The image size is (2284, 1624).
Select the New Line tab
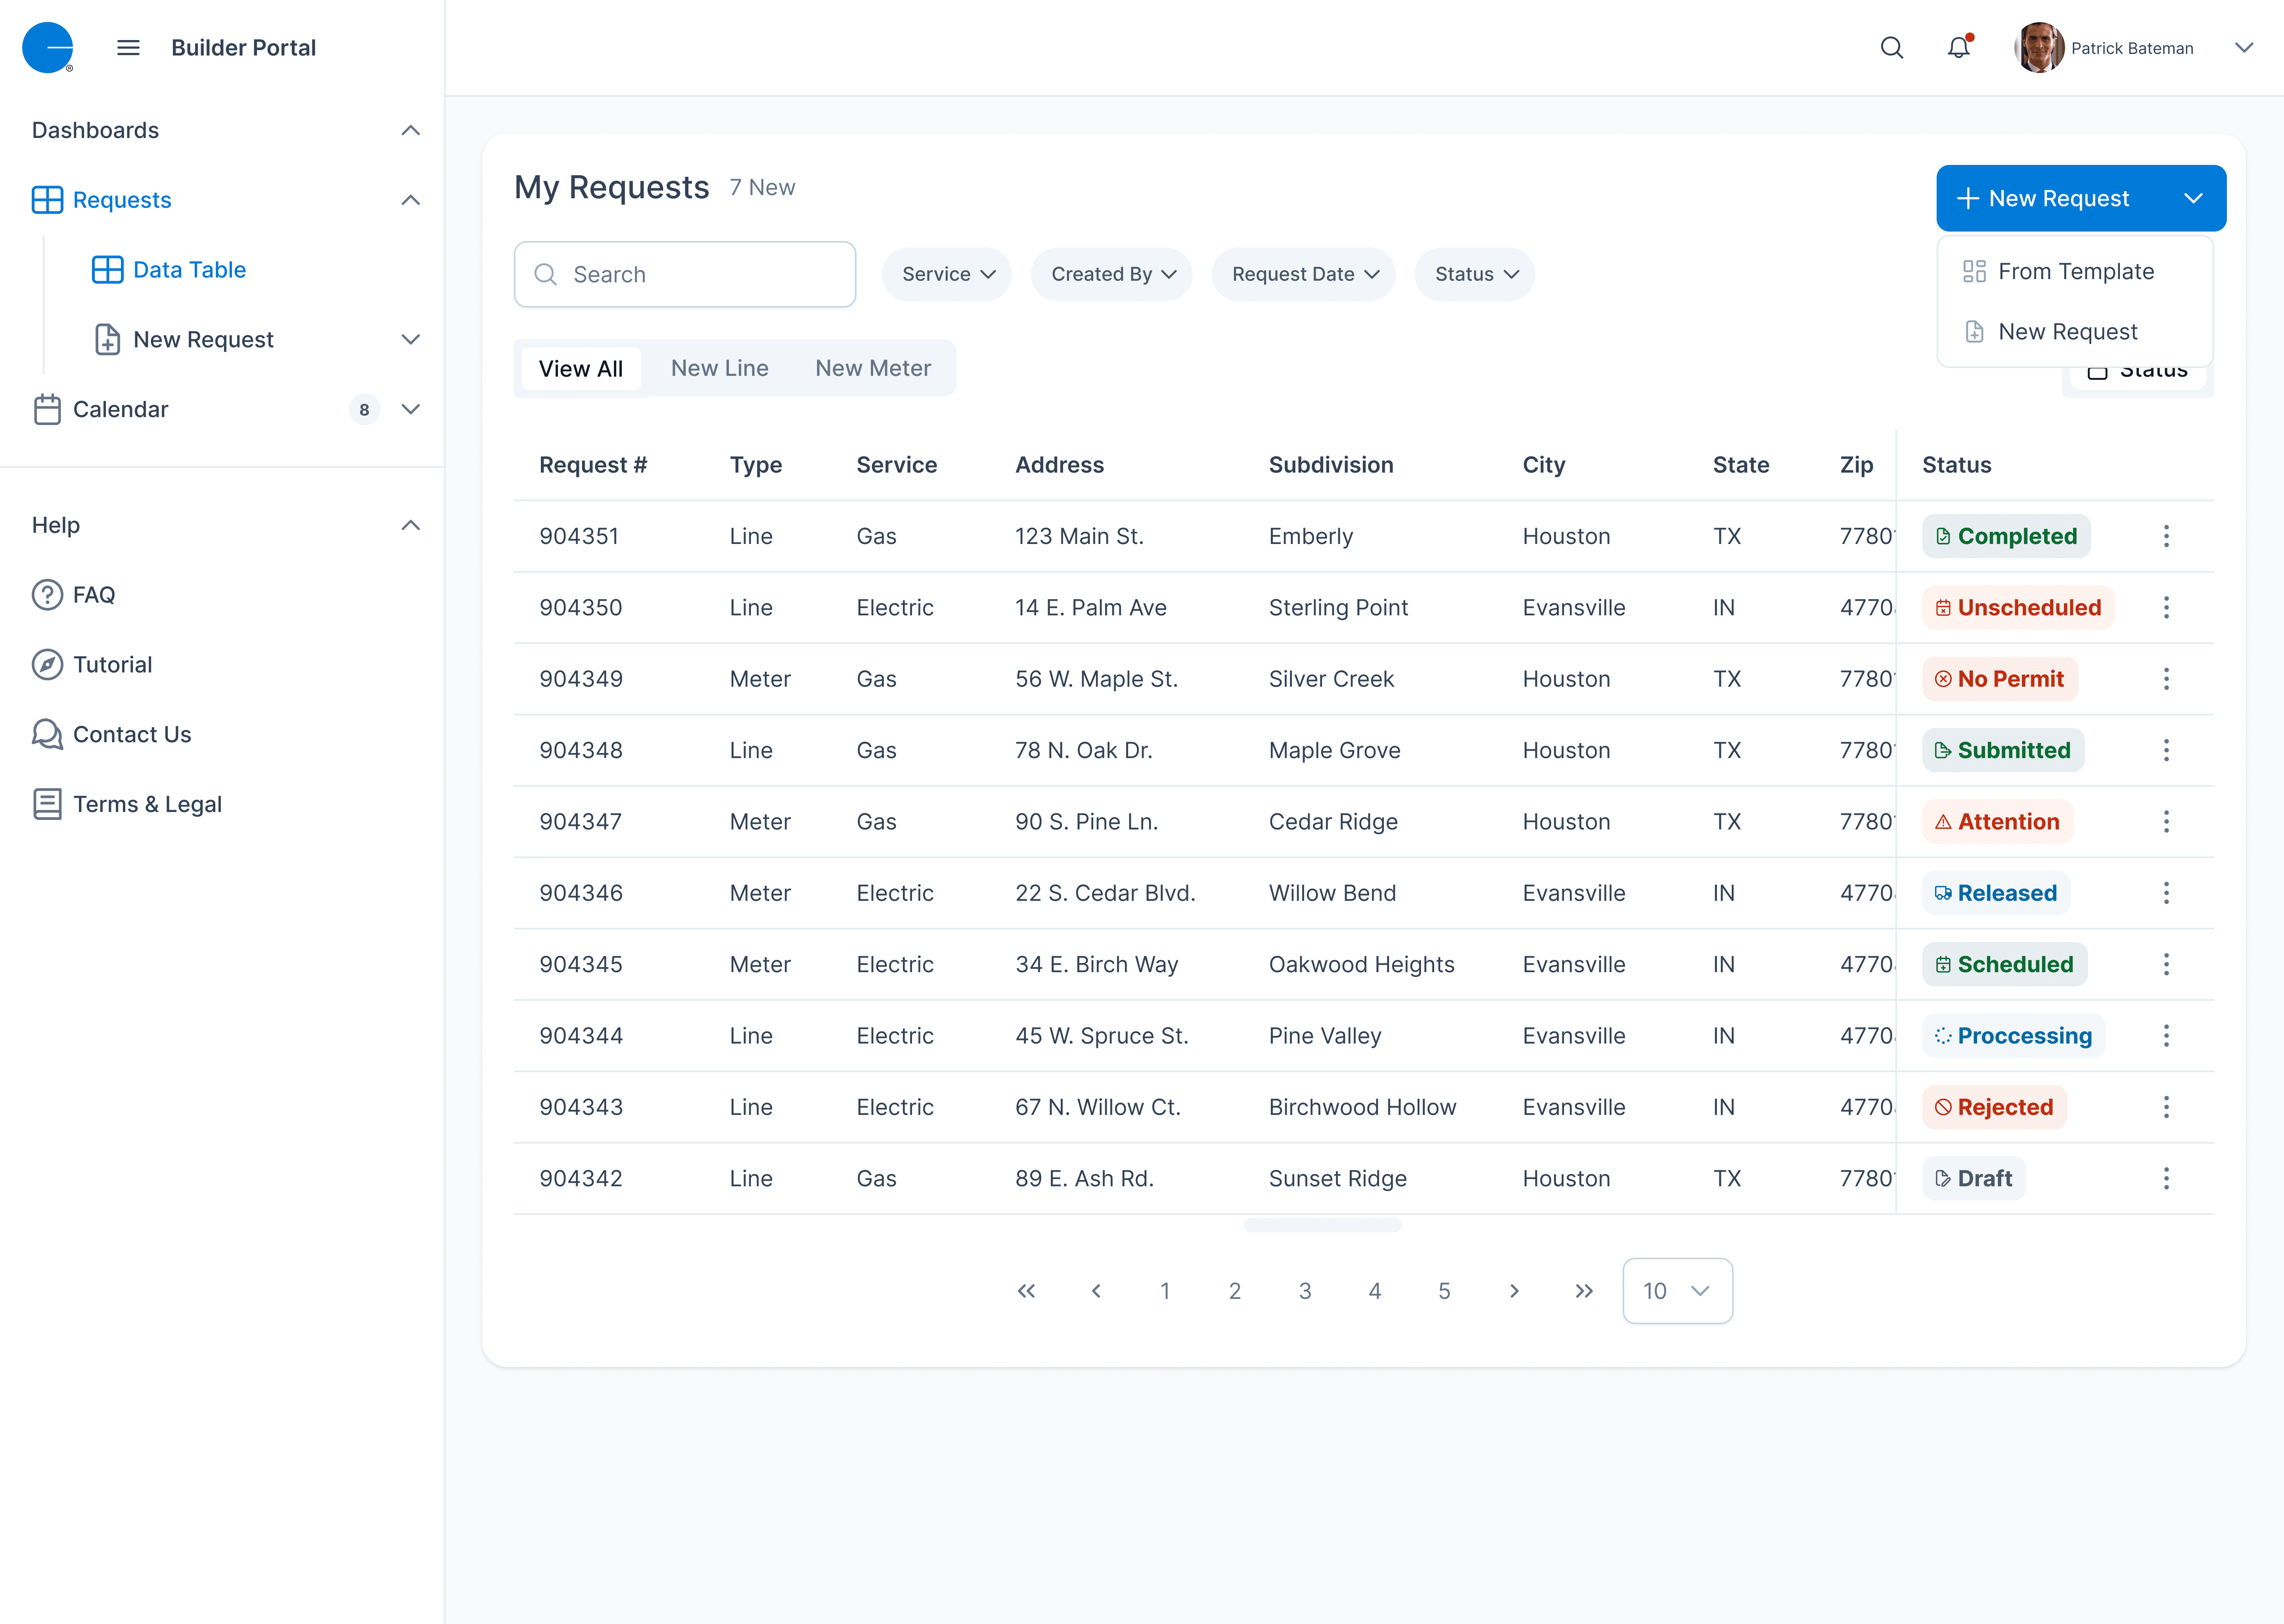coord(719,368)
